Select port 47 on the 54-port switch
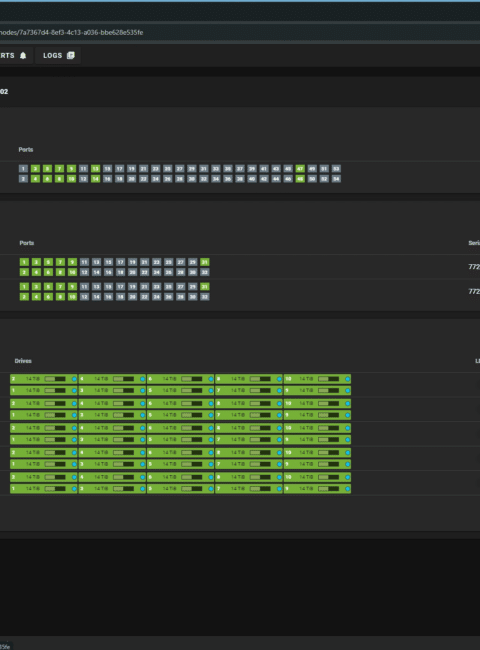Image resolution: width=480 pixels, height=650 pixels. (x=300, y=169)
